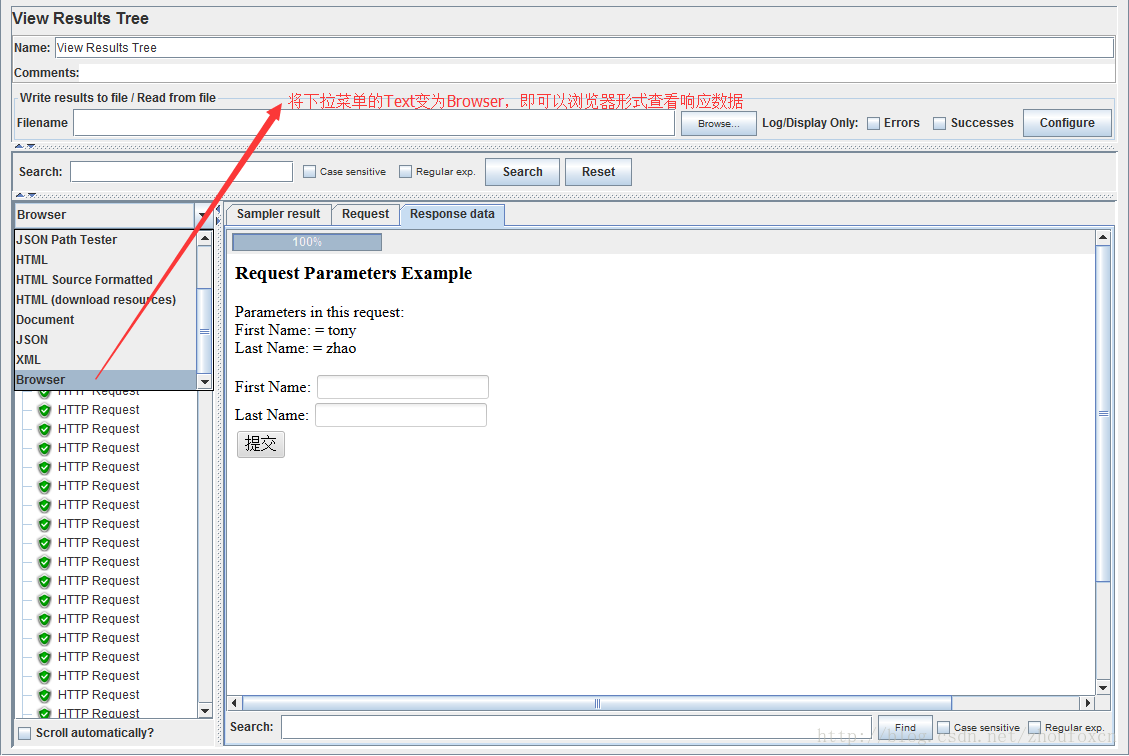Click response panel's horizontal scroll right arrow
This screenshot has width=1129, height=756.
(x=1088, y=703)
